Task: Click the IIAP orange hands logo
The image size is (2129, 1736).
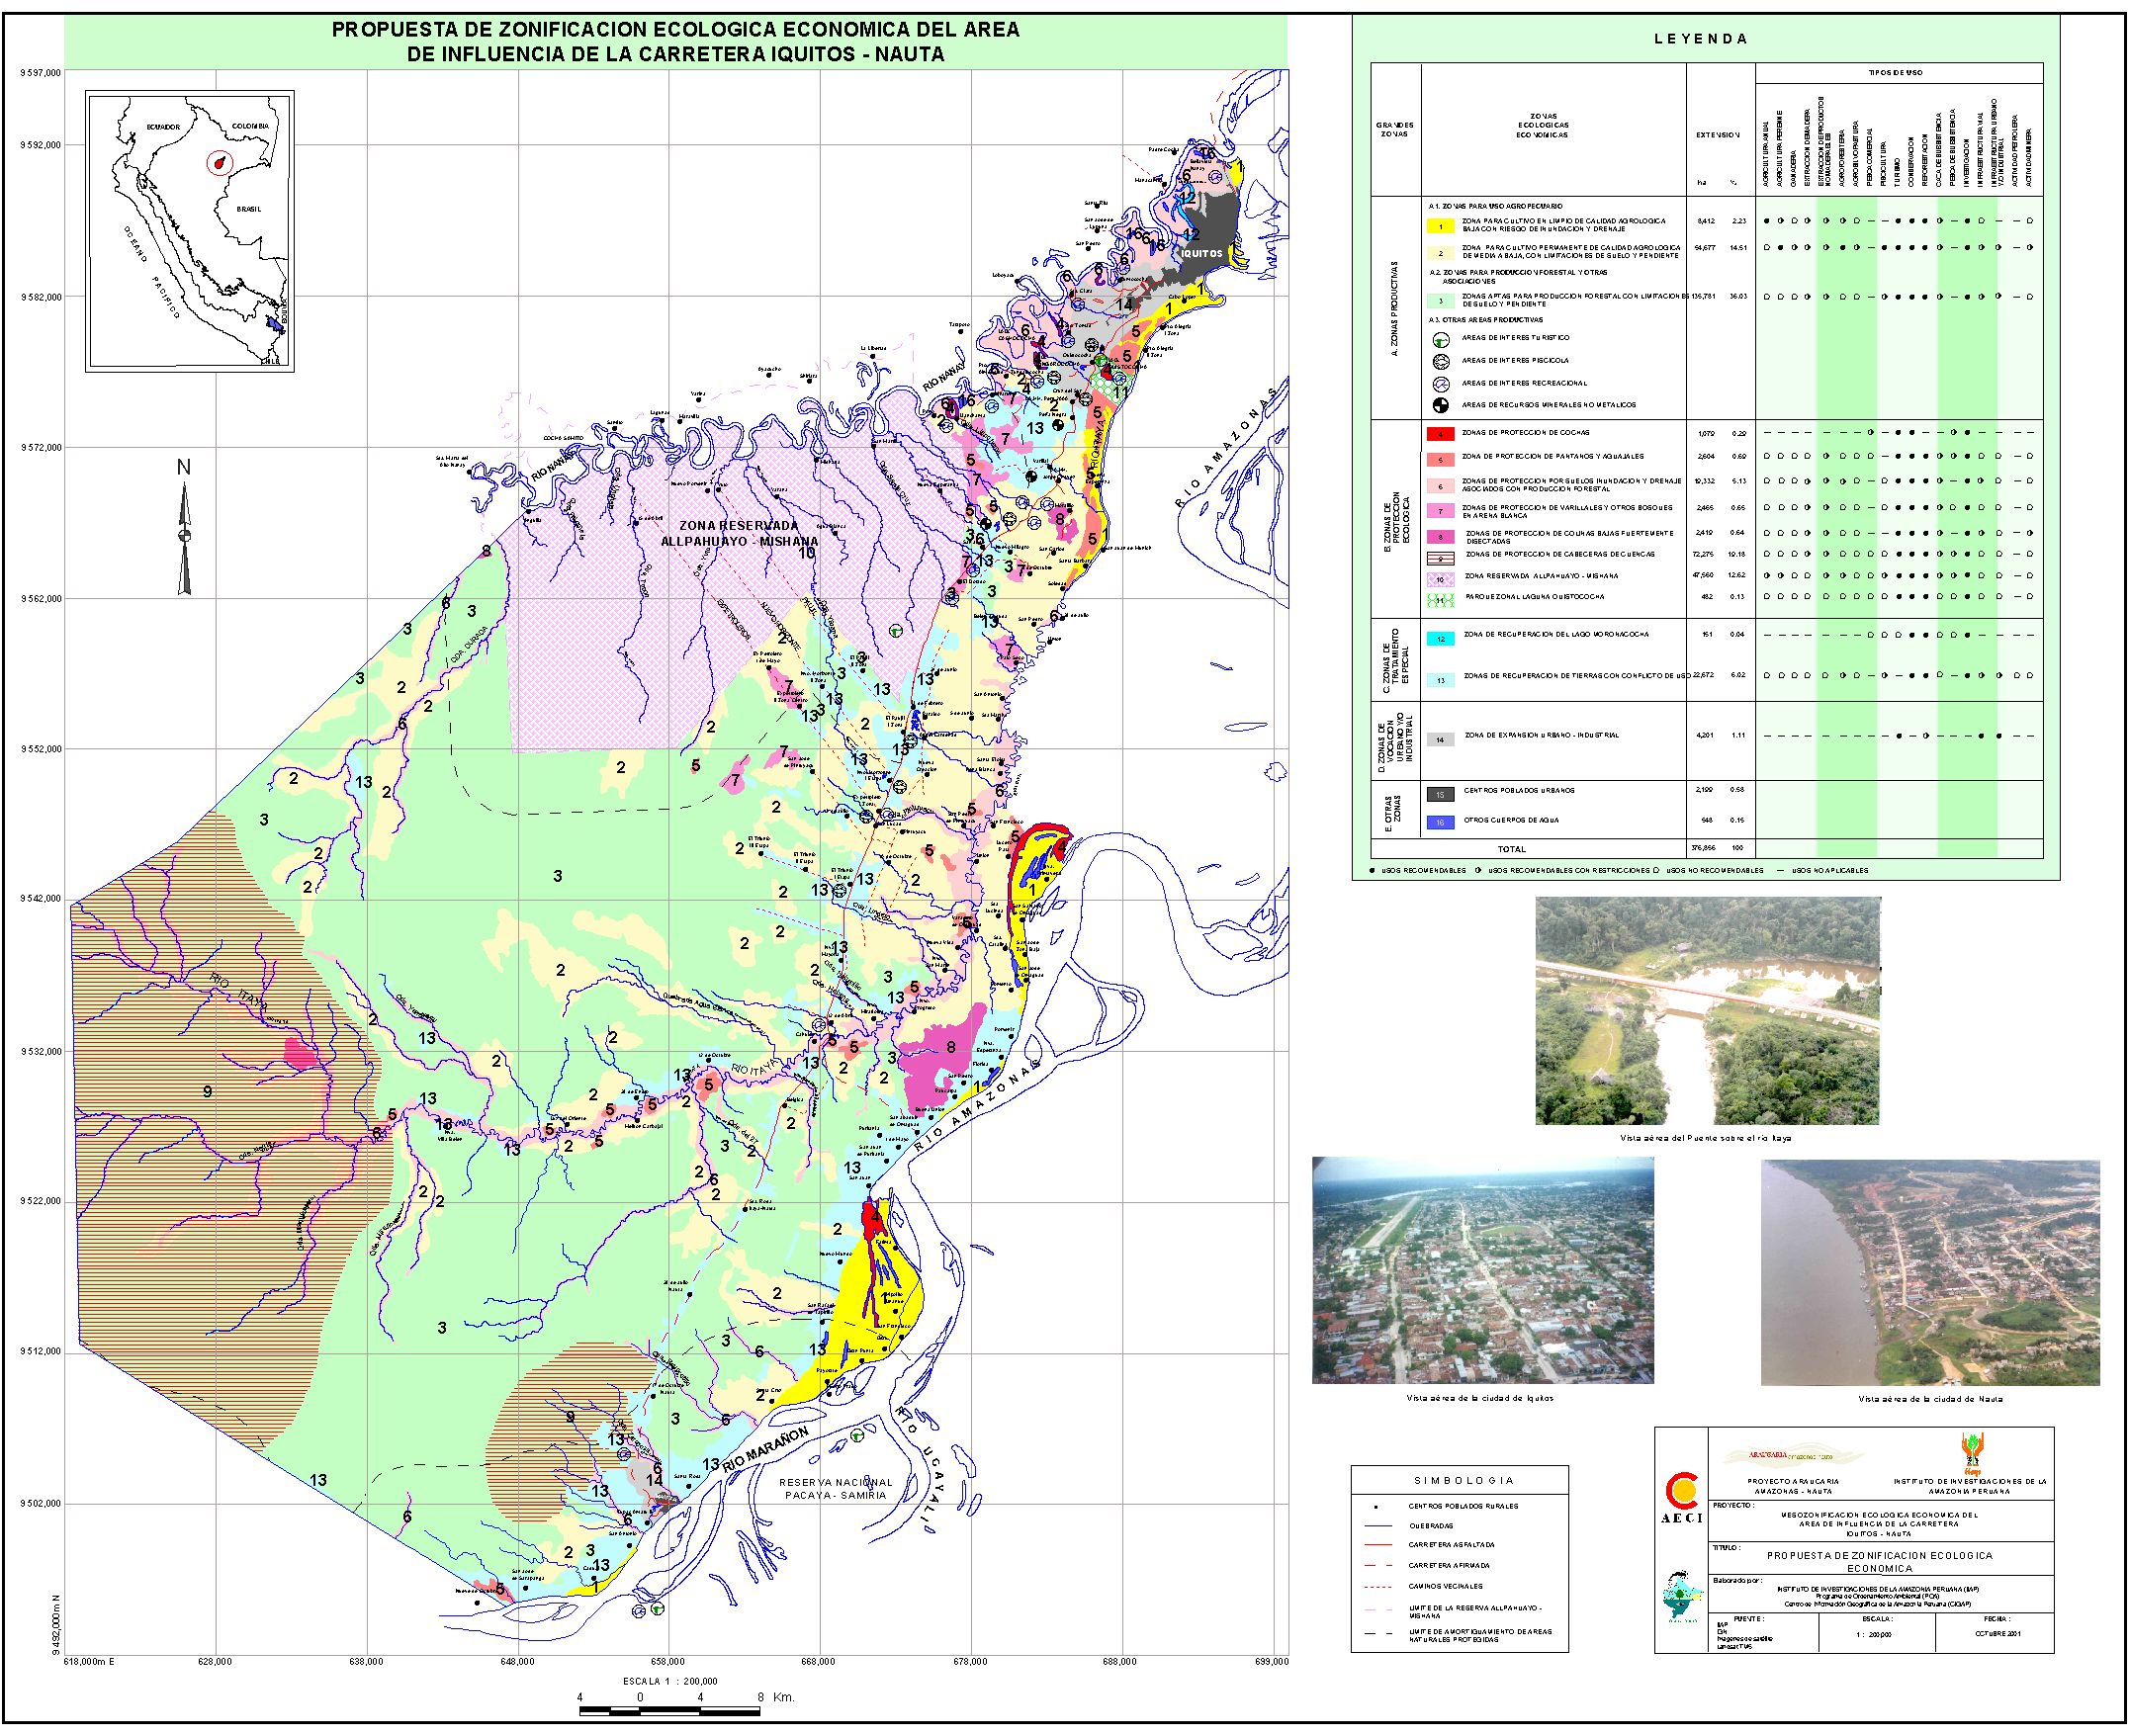Action: (x=1973, y=1452)
